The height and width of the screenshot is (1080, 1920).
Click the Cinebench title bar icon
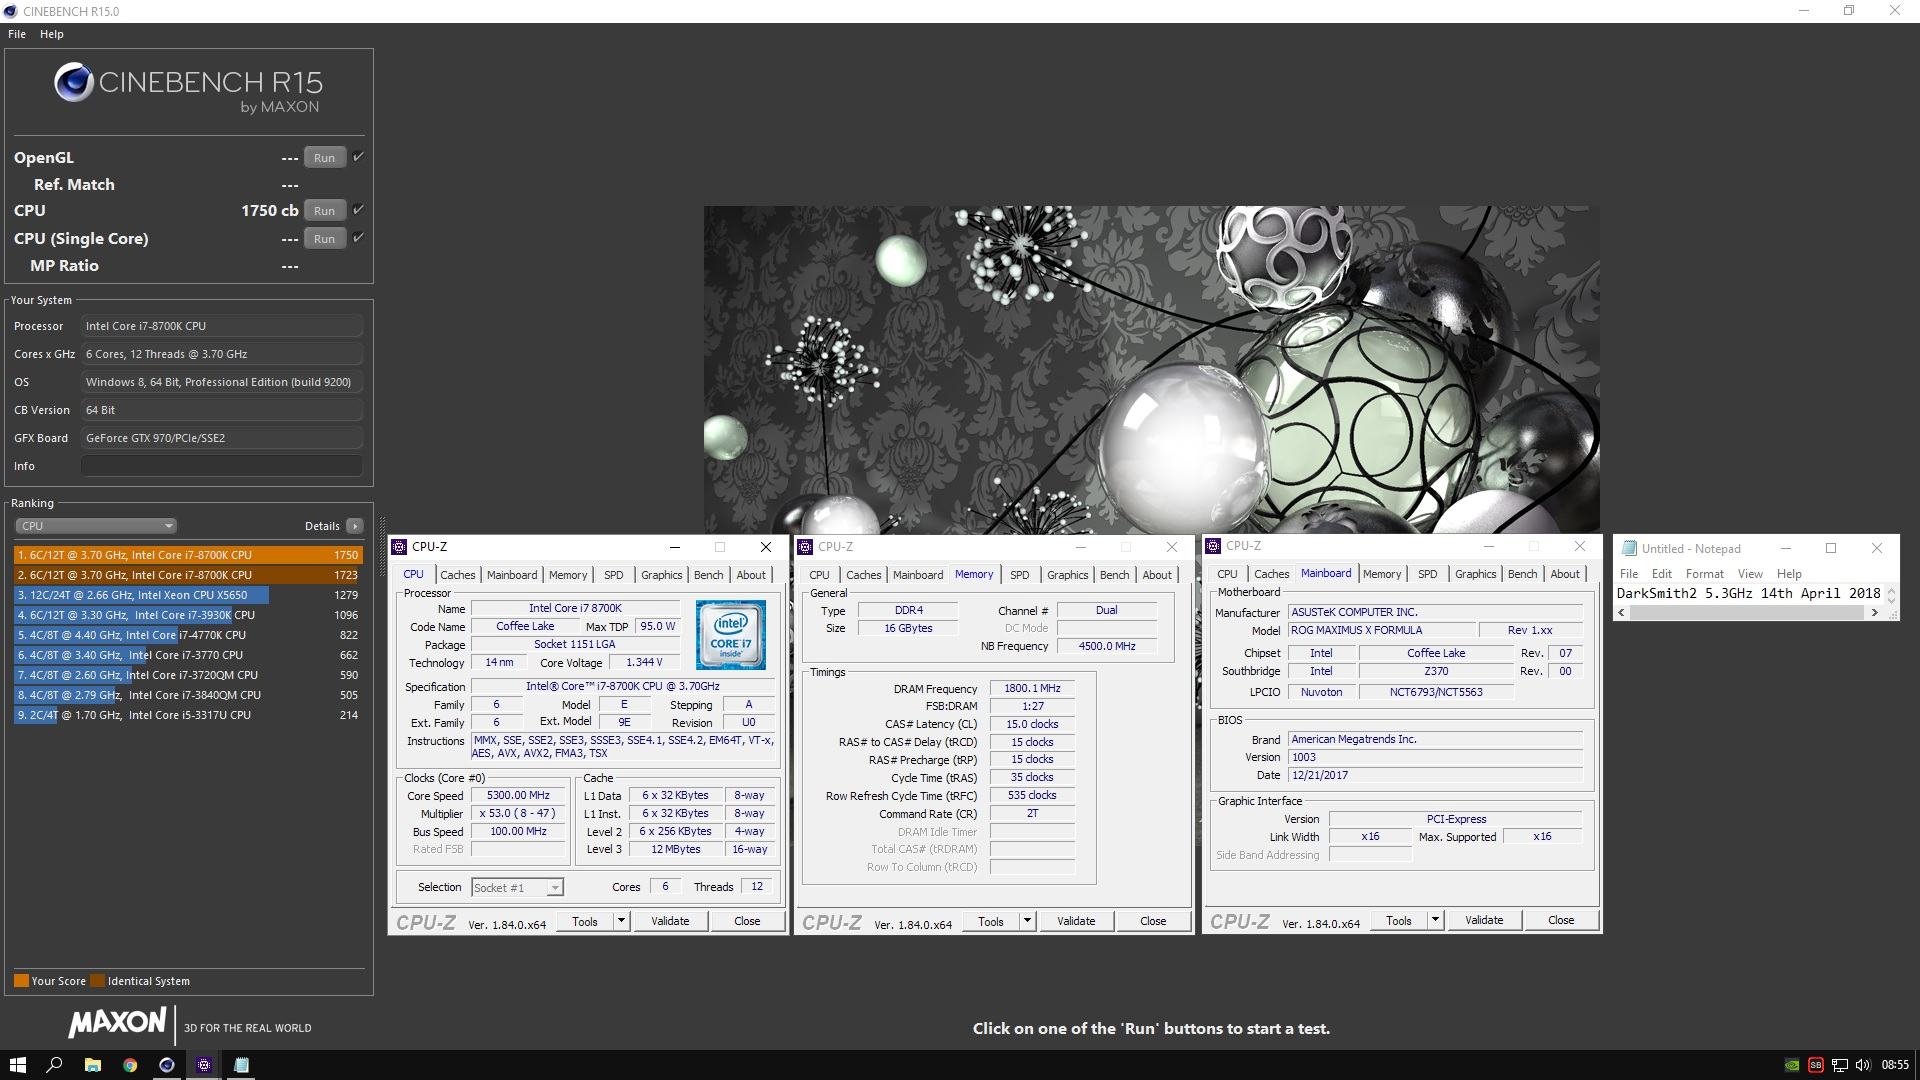point(11,11)
